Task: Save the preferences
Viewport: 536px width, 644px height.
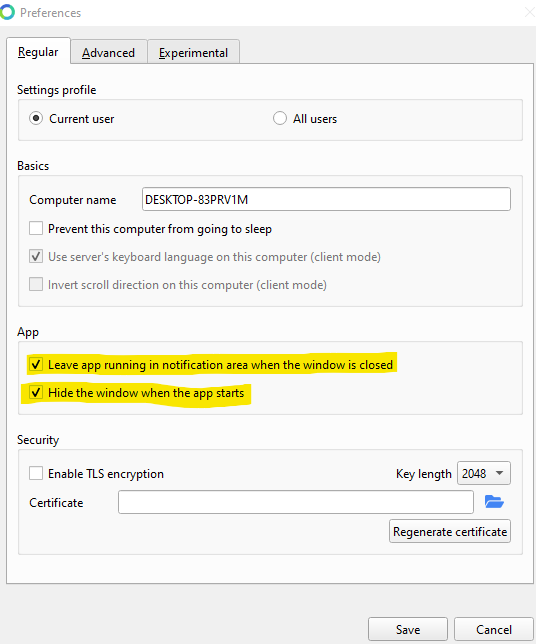Action: (408, 629)
